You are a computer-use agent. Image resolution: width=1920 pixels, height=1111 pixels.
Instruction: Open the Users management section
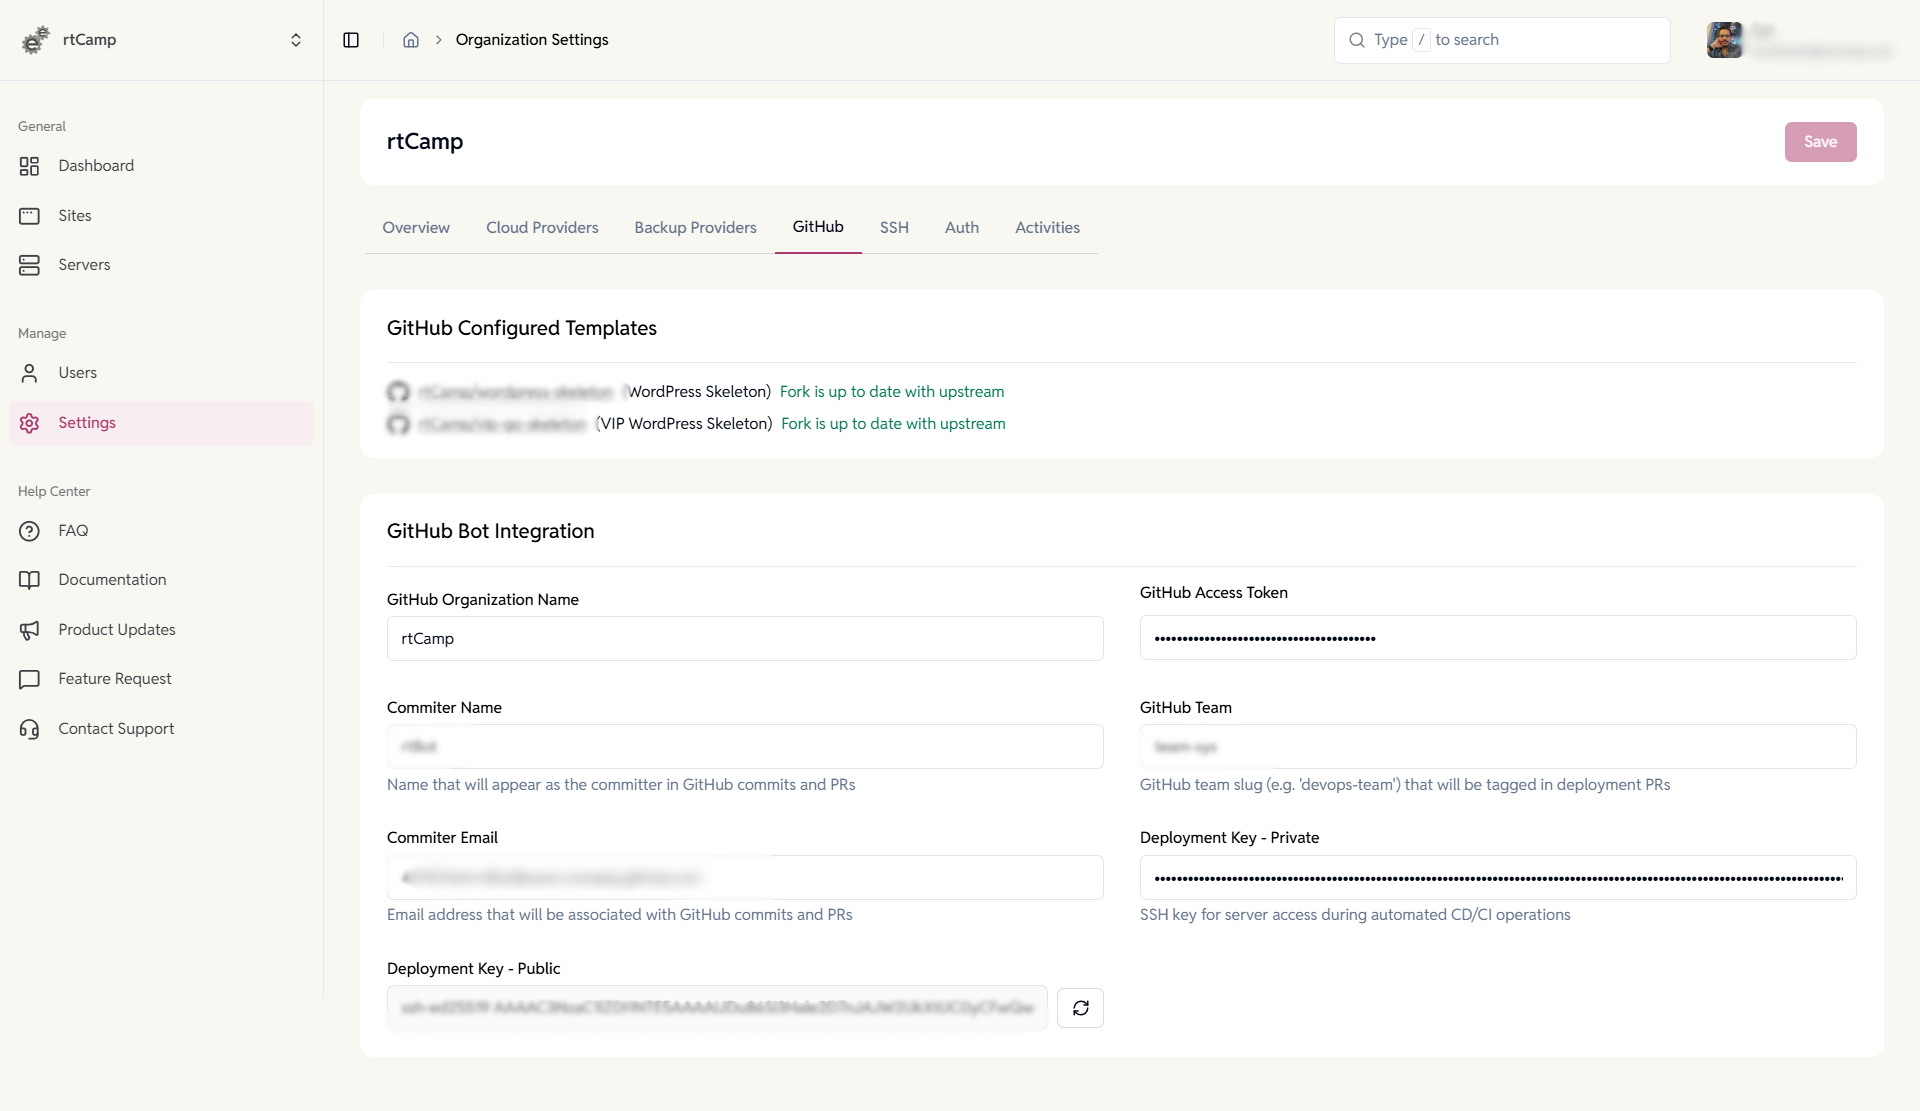[77, 372]
